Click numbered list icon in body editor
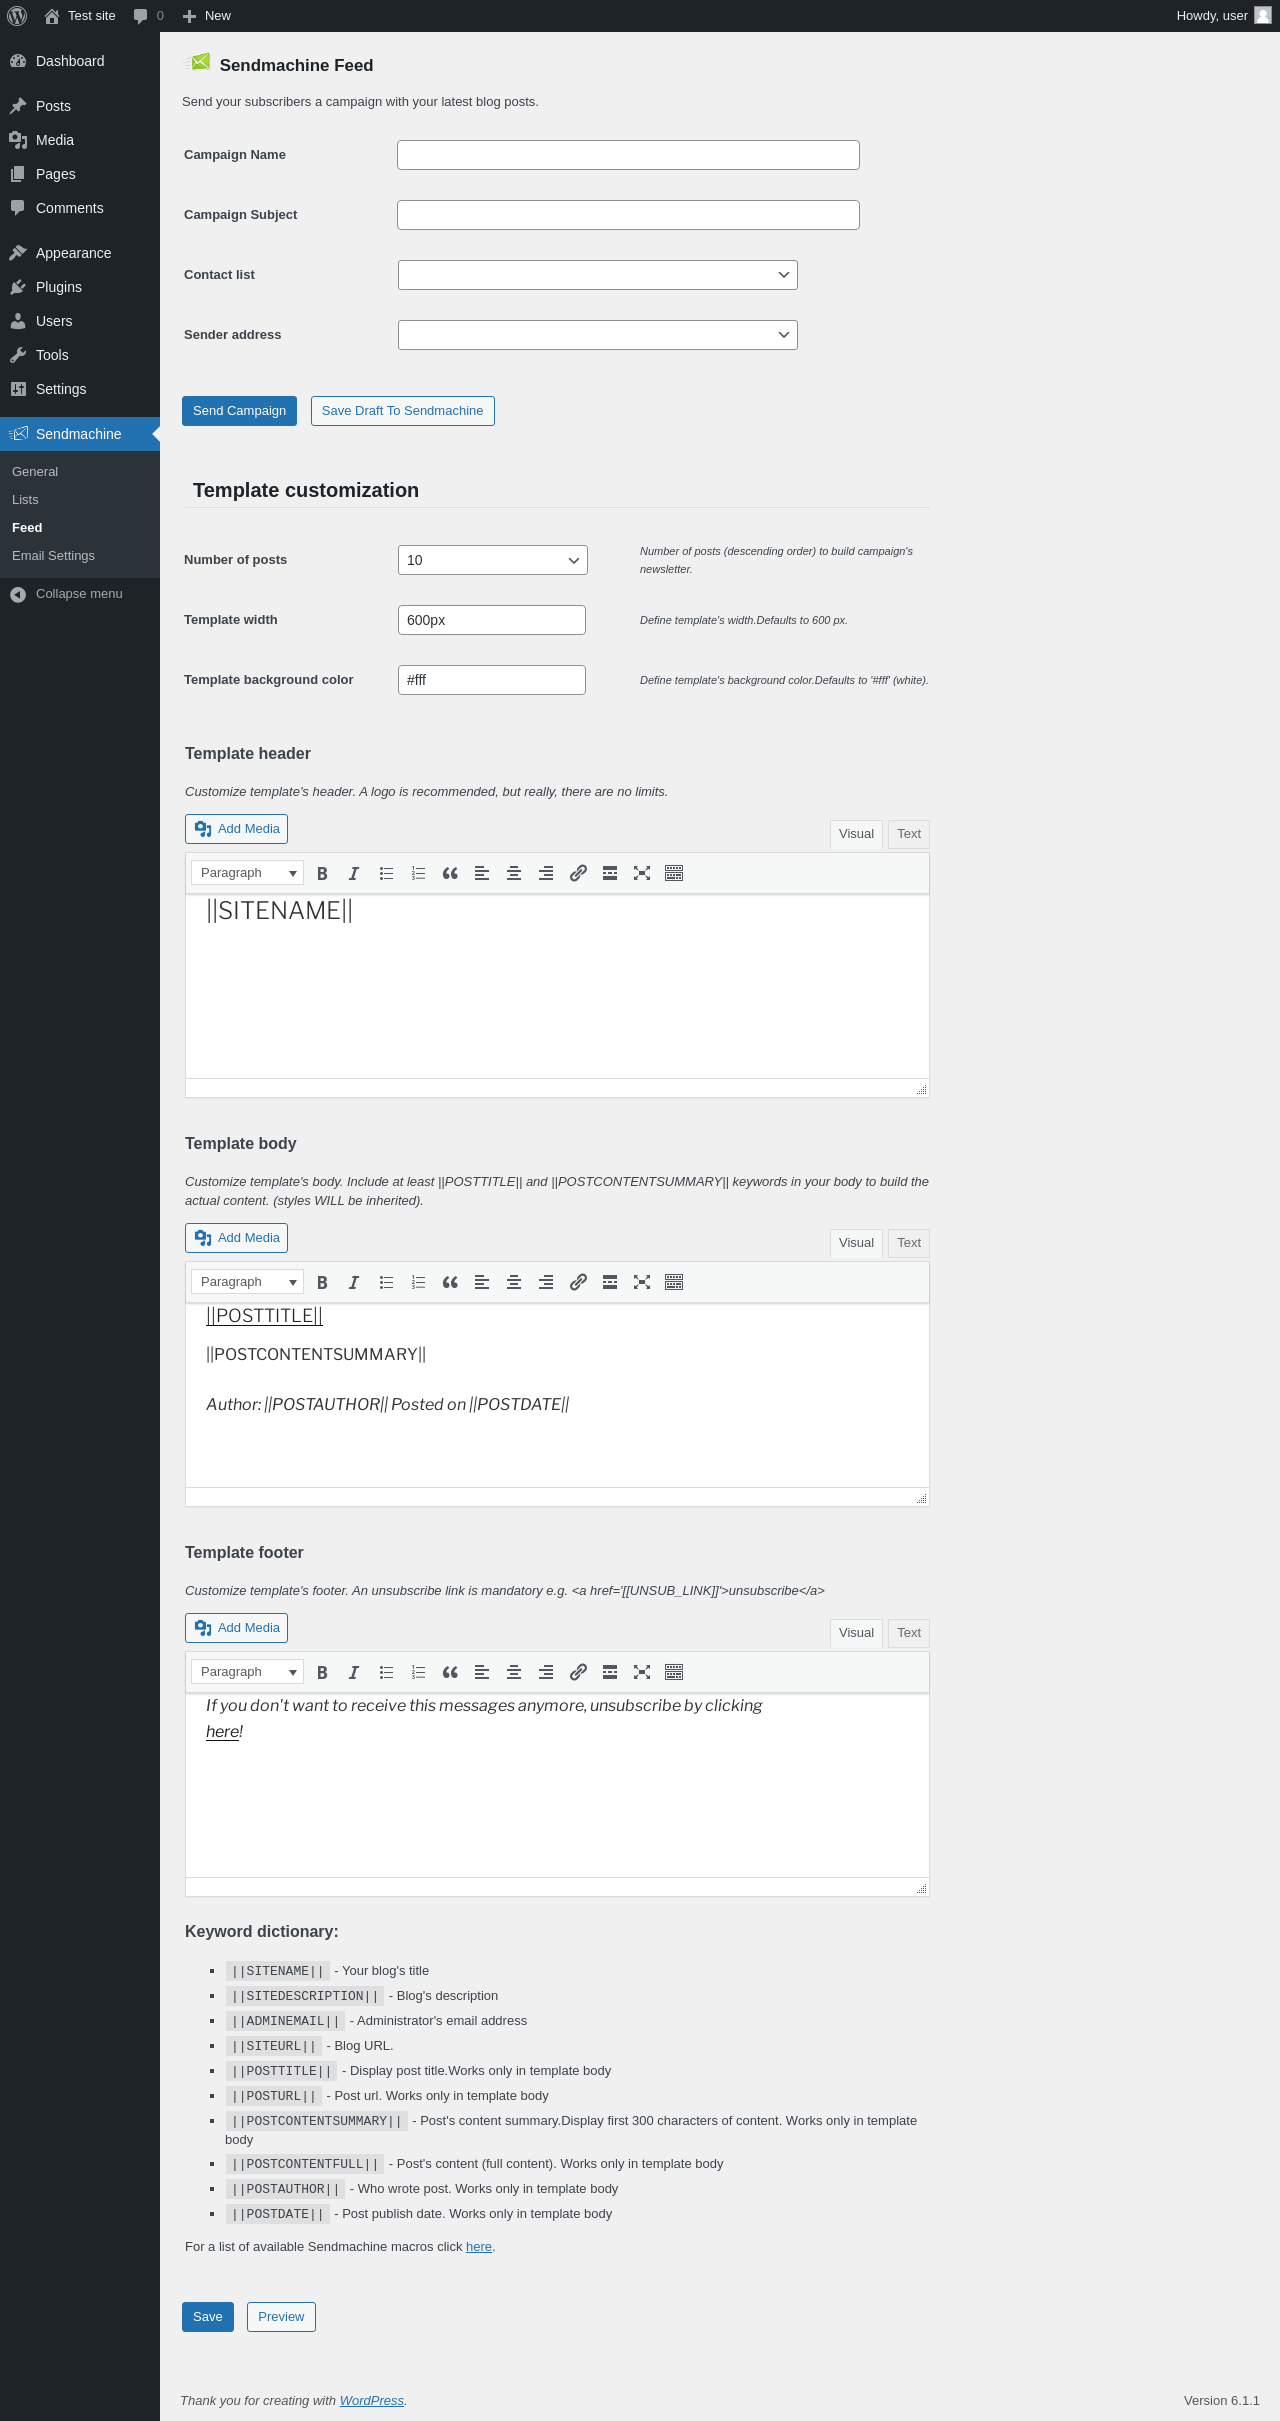This screenshot has width=1280, height=2421. coord(418,1283)
